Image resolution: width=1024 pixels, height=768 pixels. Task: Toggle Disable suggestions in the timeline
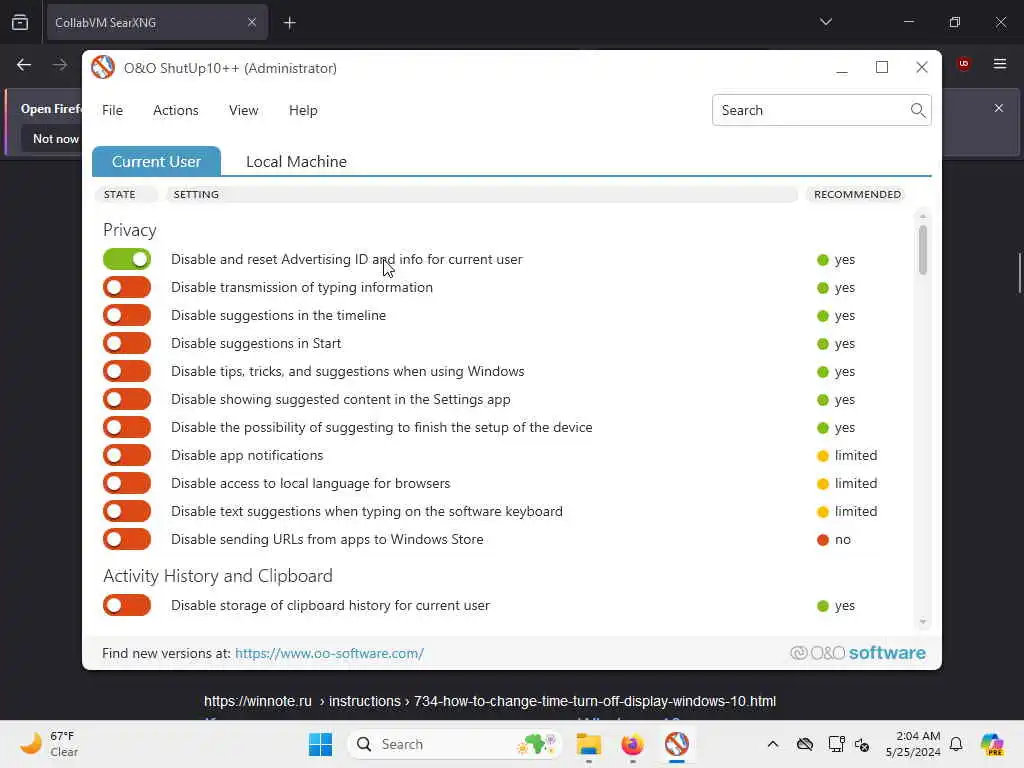coord(127,315)
